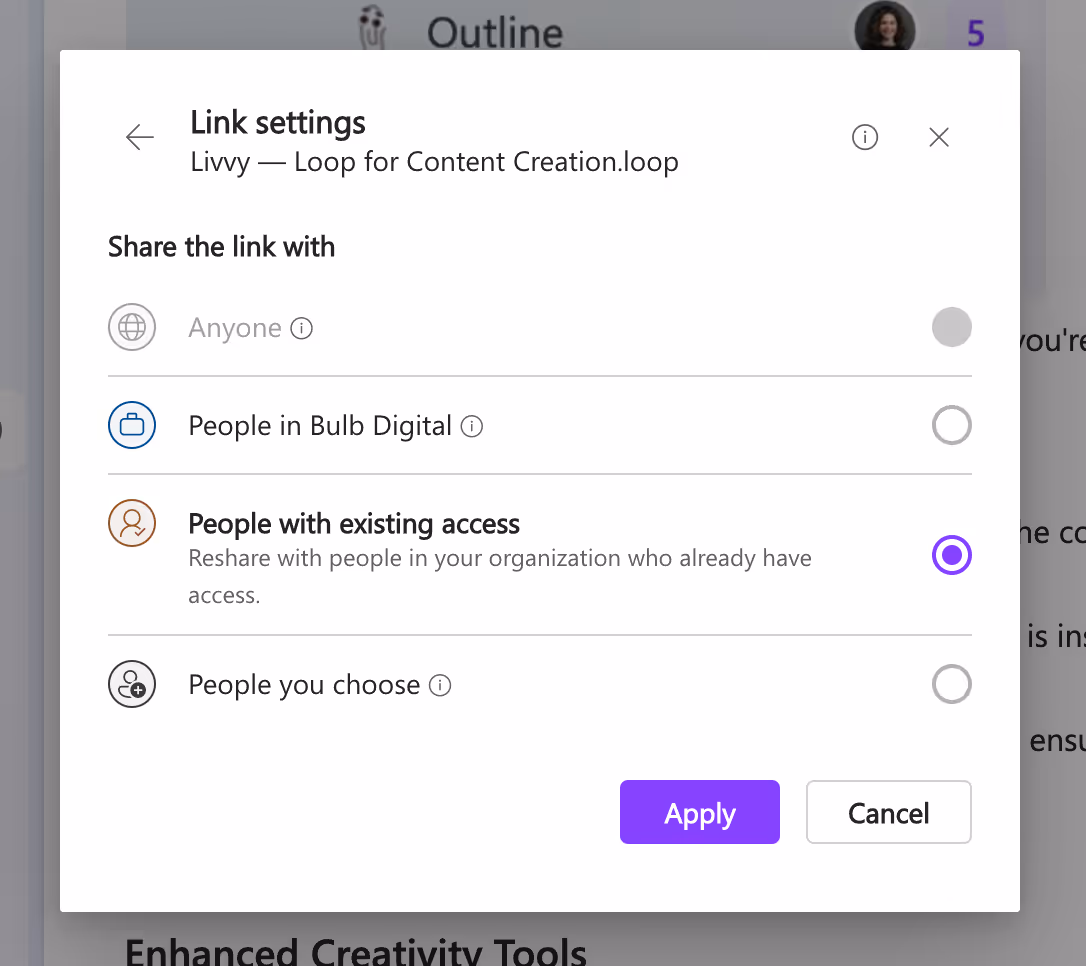This screenshot has width=1086, height=966.
Task: Click the People you choose label
Action: point(304,685)
